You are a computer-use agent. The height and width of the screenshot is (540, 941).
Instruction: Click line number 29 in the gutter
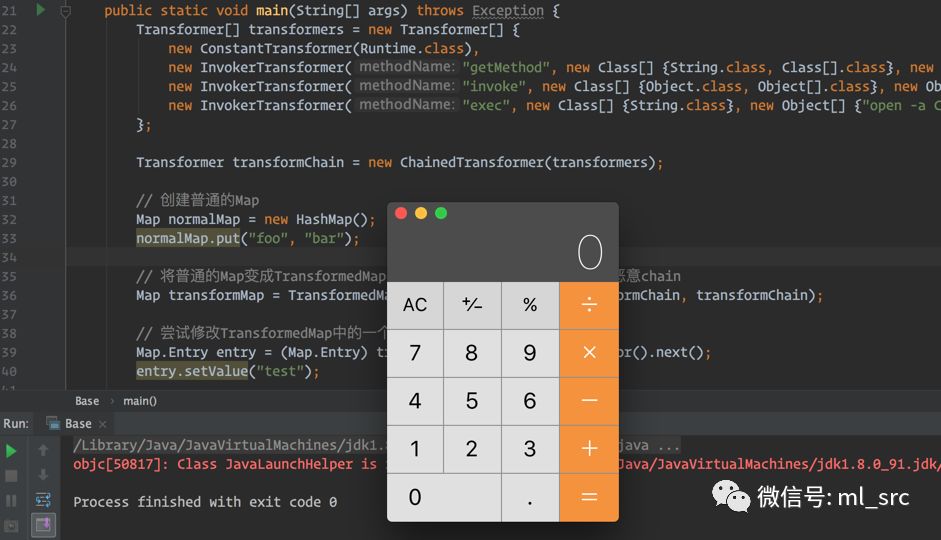tap(9, 163)
